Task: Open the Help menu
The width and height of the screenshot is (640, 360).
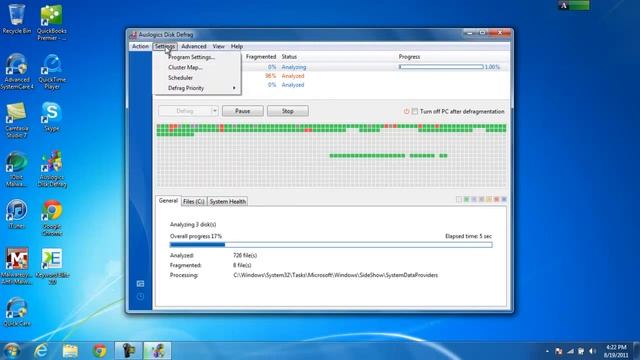Action: [237, 47]
